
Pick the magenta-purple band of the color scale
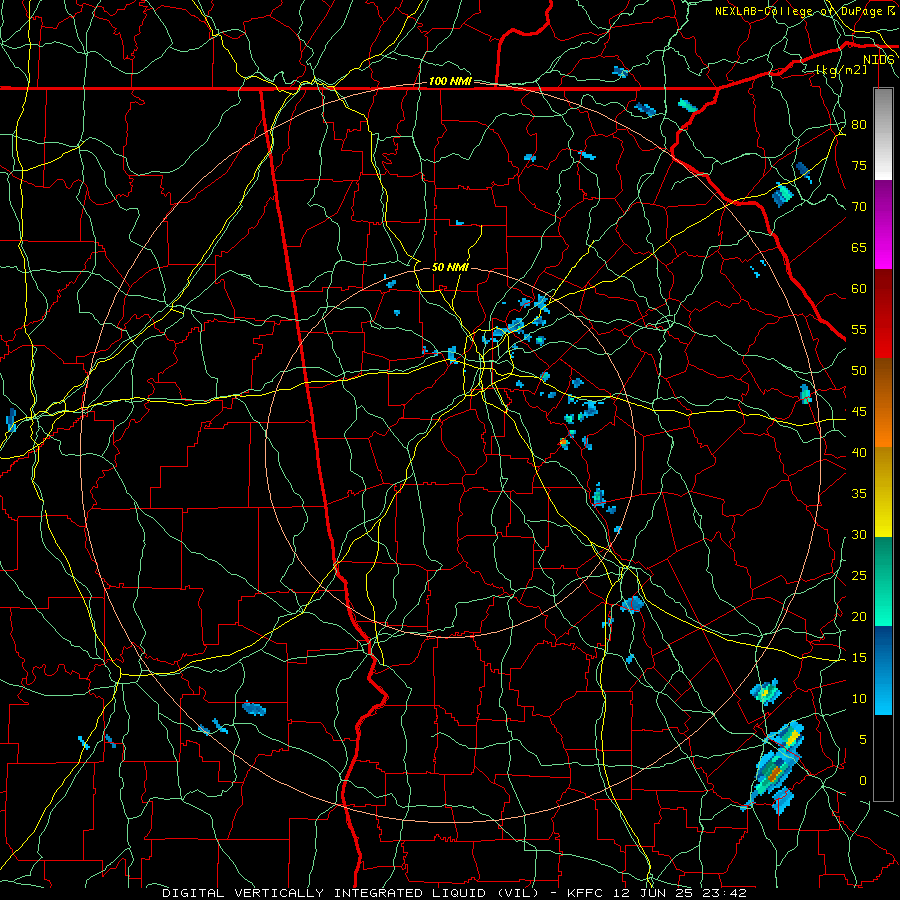point(883,224)
